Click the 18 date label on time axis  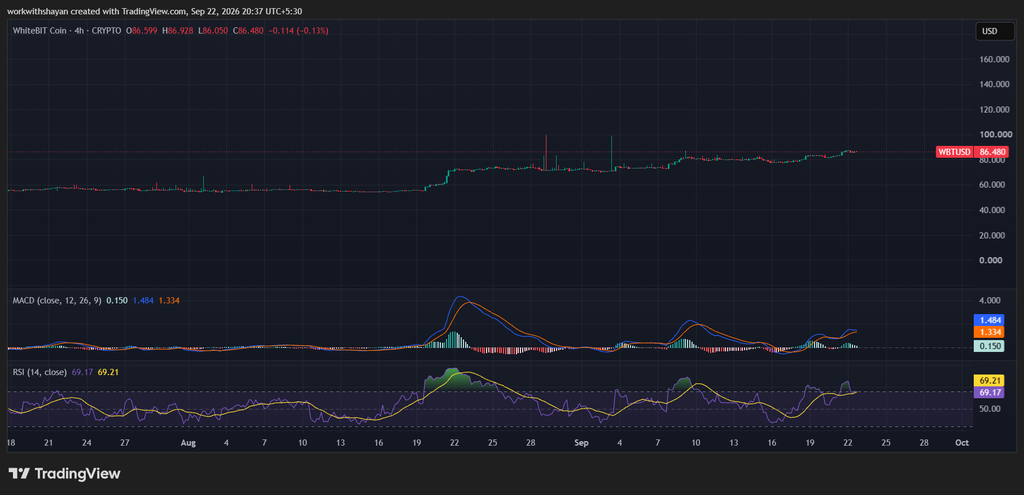(x=11, y=443)
